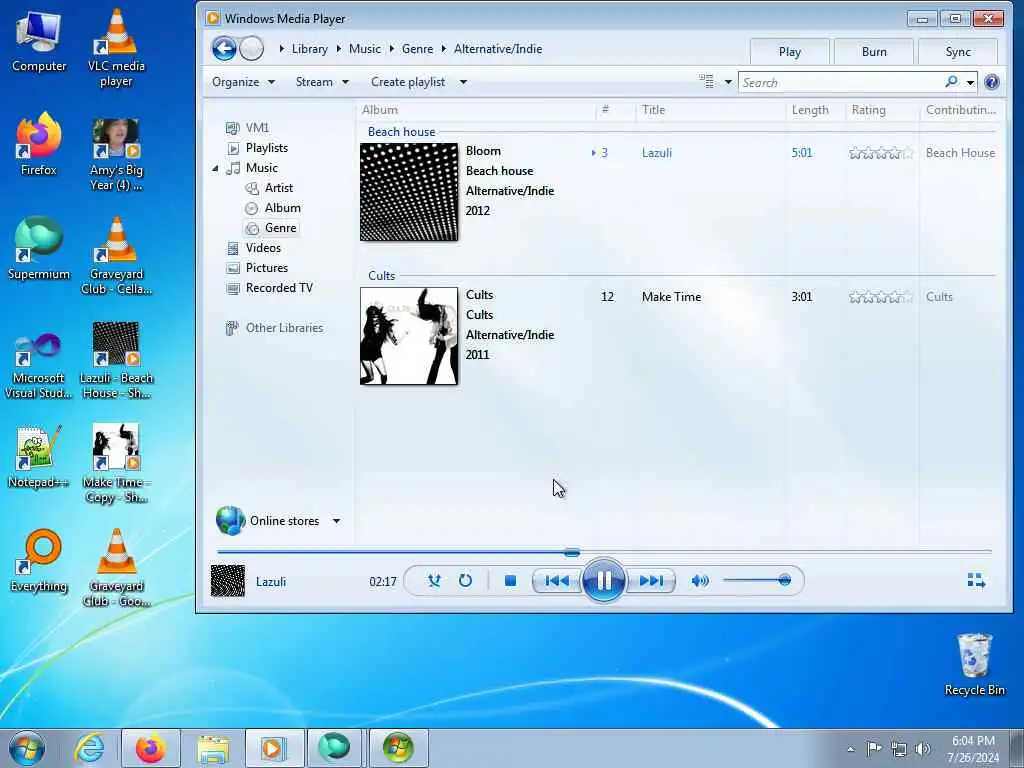This screenshot has height=768, width=1024.
Task: Click Library in the breadcrumb
Action: (310, 49)
